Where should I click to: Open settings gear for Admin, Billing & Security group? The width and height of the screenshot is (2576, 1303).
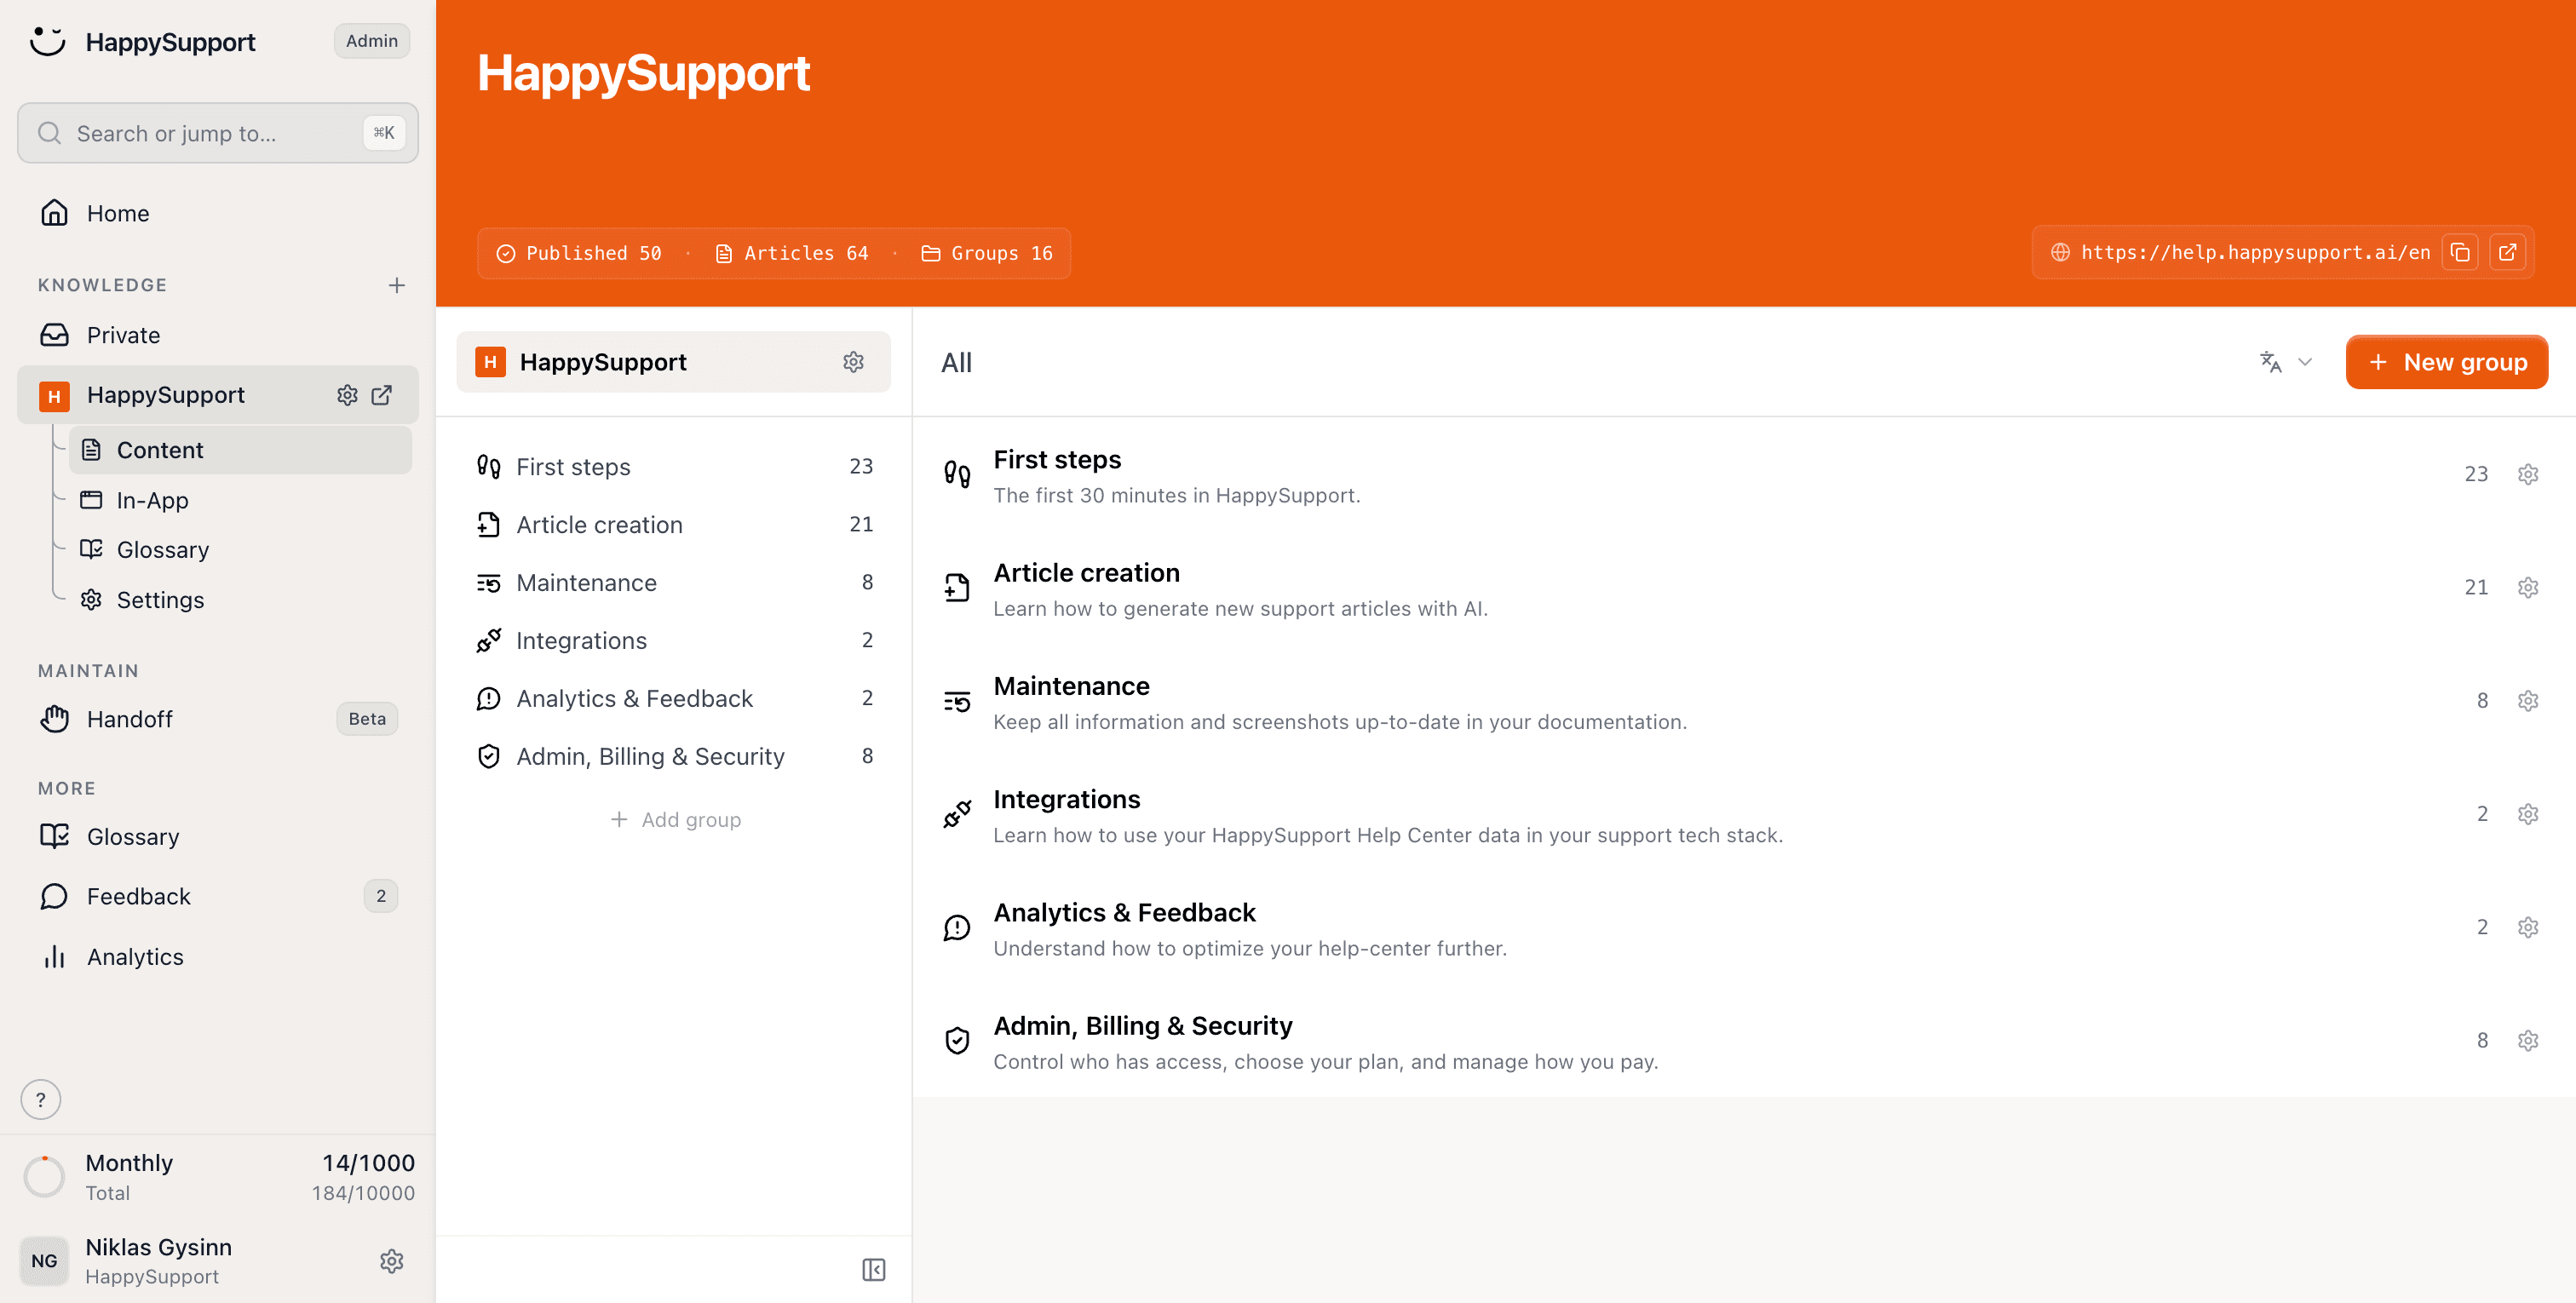(x=2528, y=1040)
